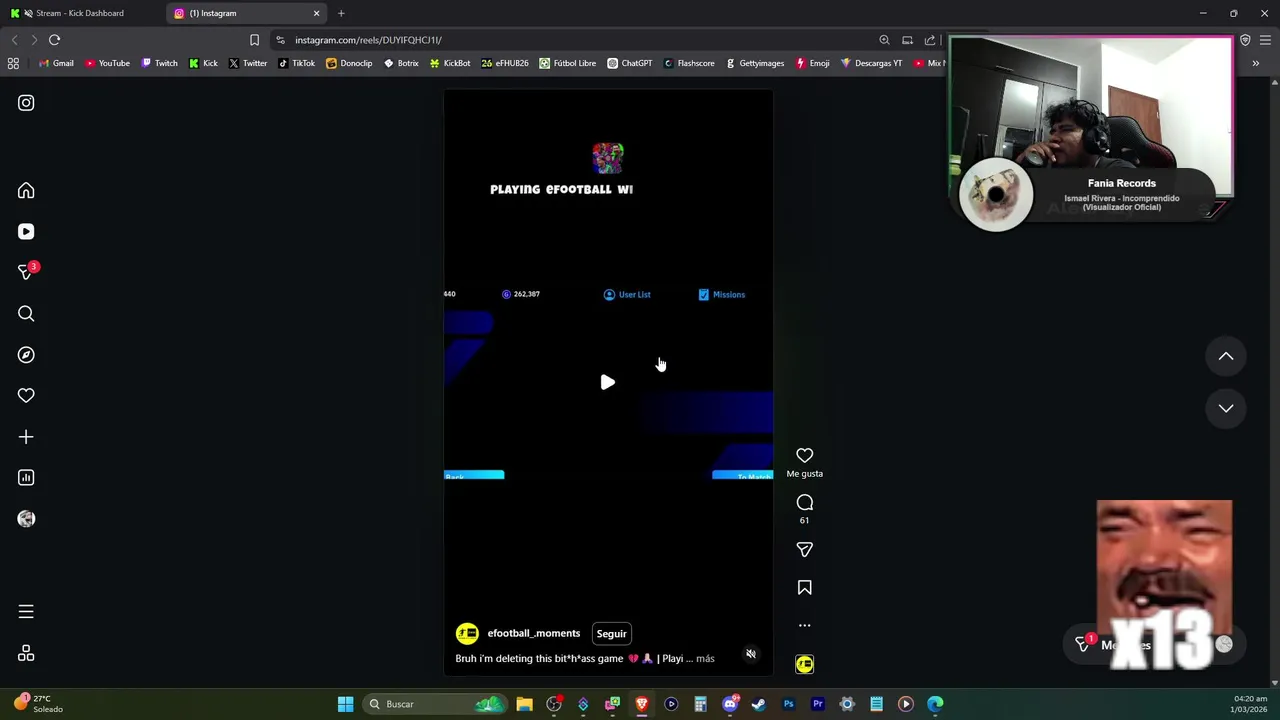The width and height of the screenshot is (1280, 720).
Task: Open Instagram home from the sidebar
Action: click(x=26, y=191)
